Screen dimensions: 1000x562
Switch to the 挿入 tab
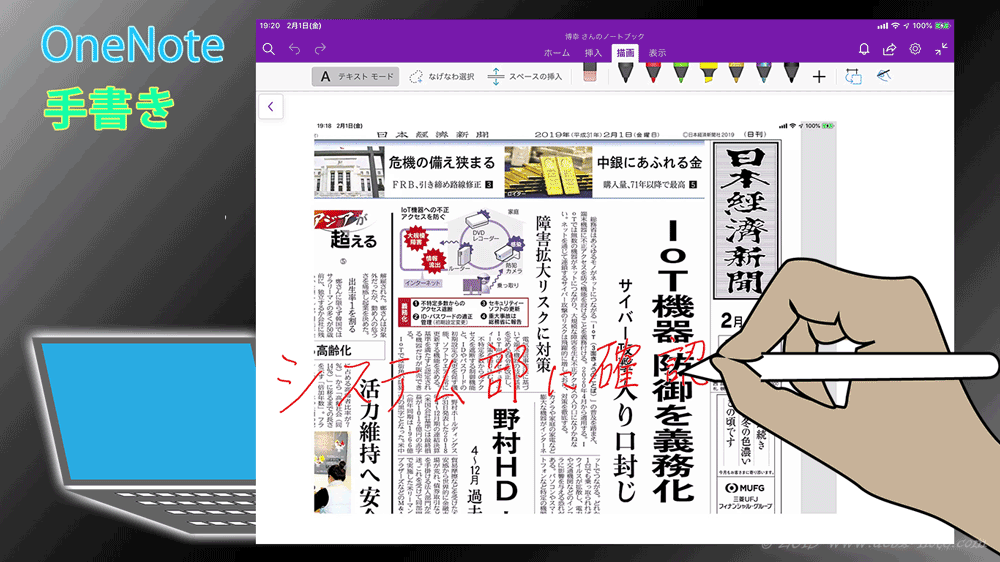pyautogui.click(x=593, y=53)
